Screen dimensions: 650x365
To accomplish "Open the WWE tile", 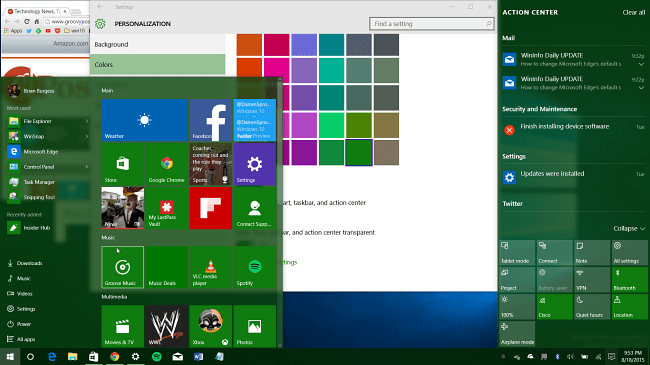I will 167,326.
